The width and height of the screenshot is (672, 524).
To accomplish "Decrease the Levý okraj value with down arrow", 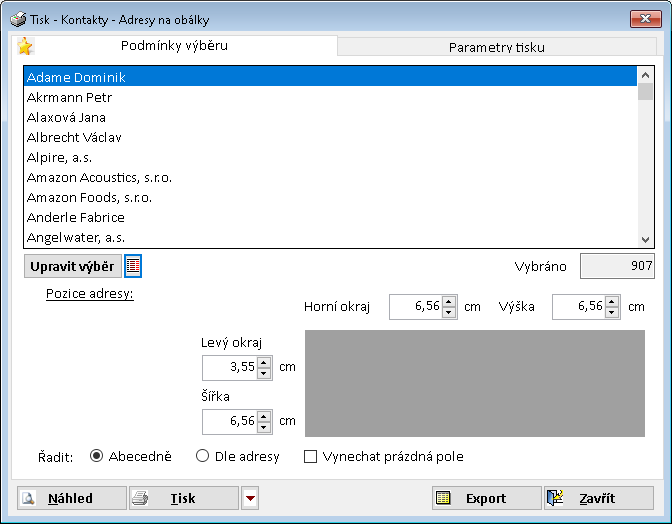I will click(x=264, y=373).
